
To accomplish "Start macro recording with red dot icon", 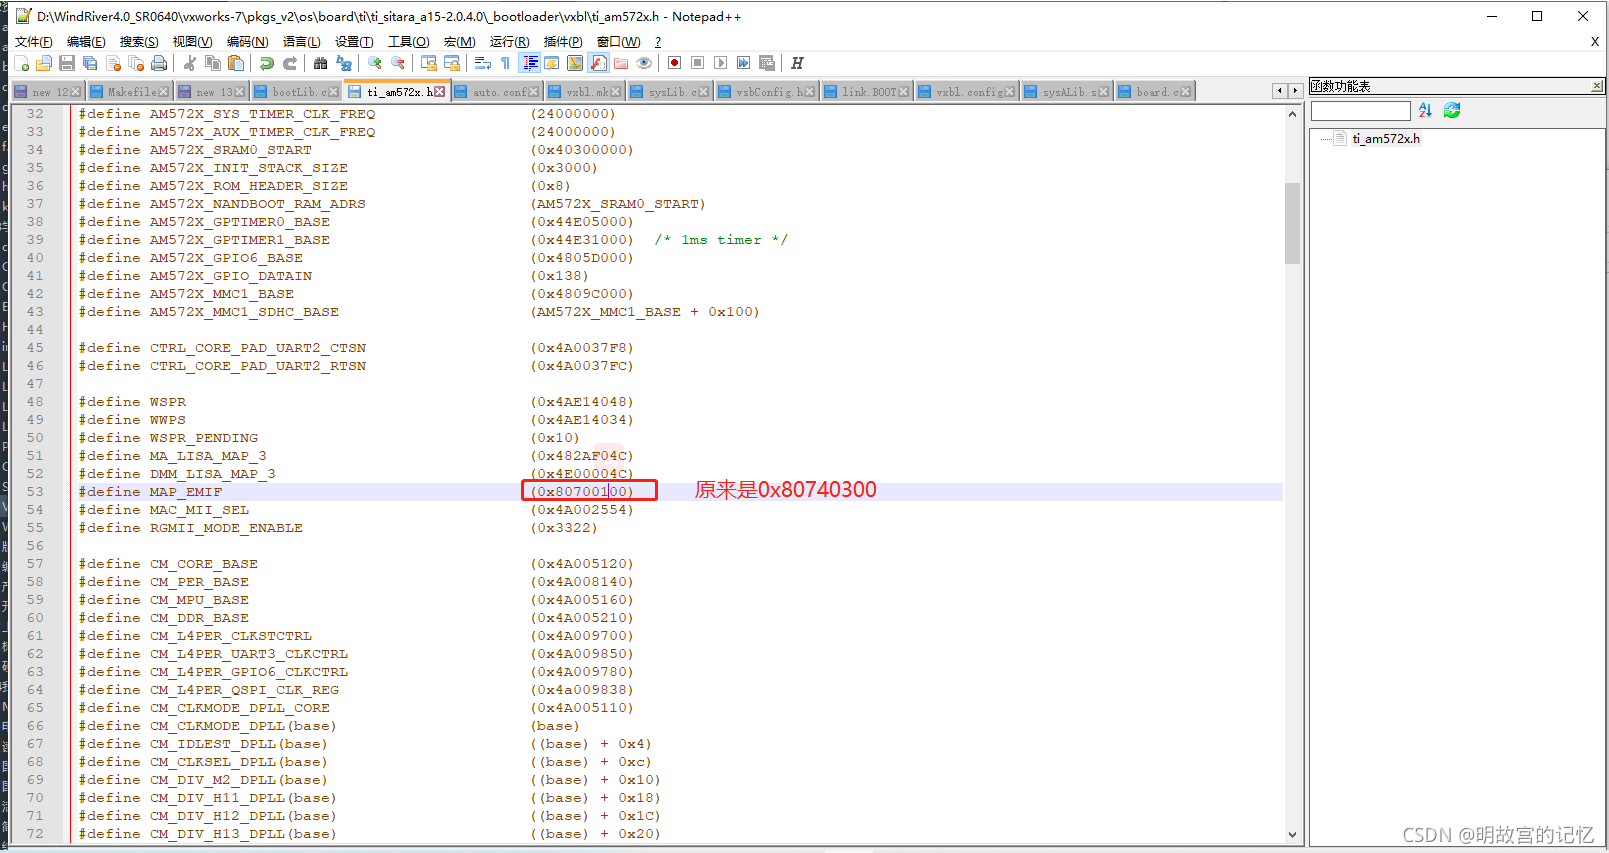I will coord(675,63).
